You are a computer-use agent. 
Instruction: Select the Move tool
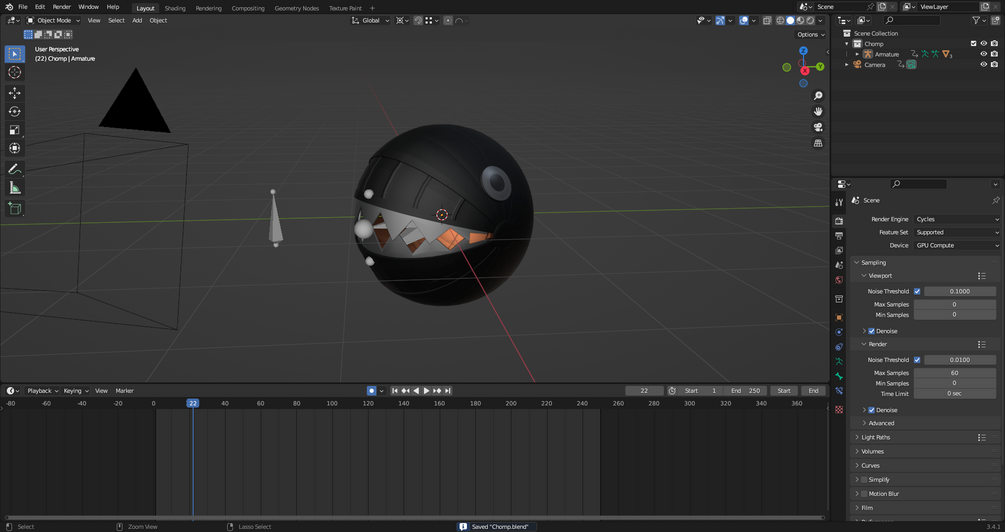pos(14,93)
